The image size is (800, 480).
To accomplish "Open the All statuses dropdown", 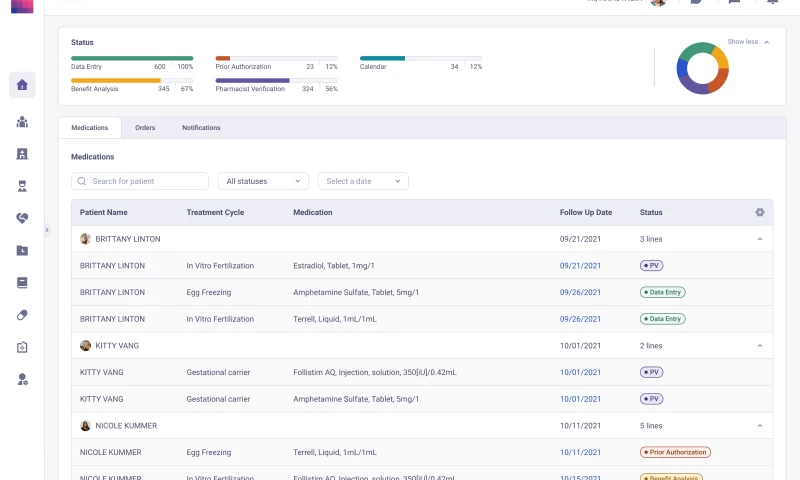I will point(263,181).
